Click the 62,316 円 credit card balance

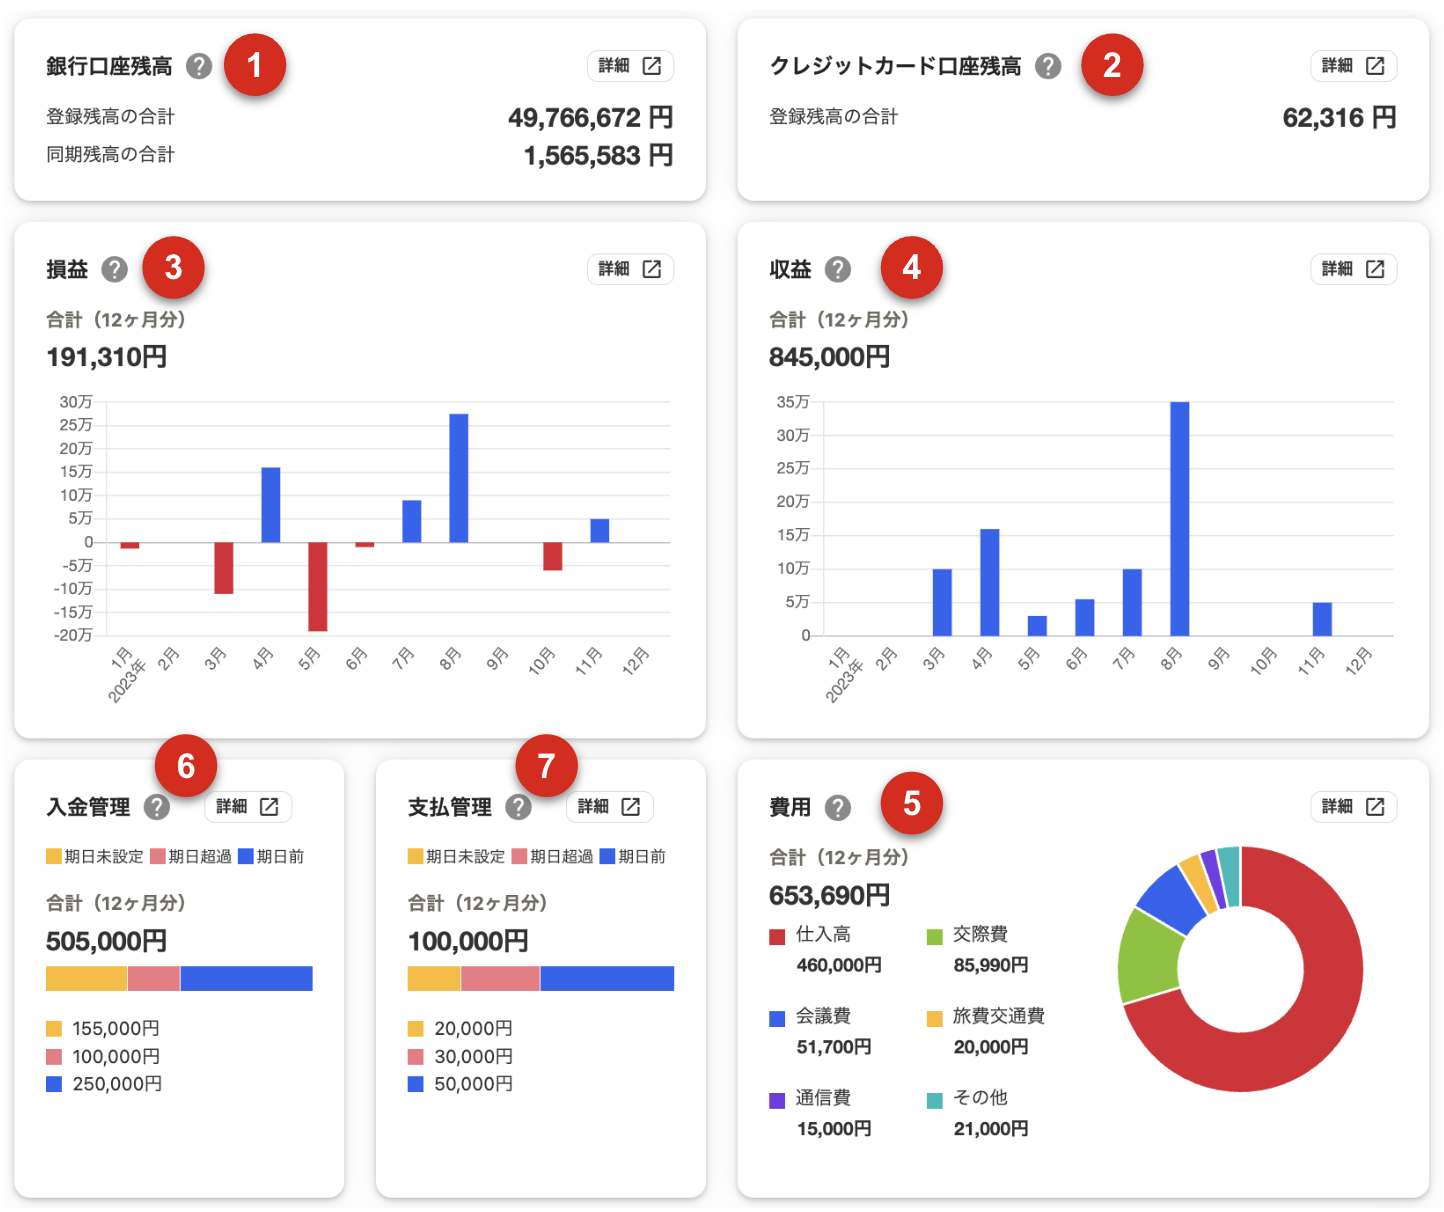(x=1339, y=118)
